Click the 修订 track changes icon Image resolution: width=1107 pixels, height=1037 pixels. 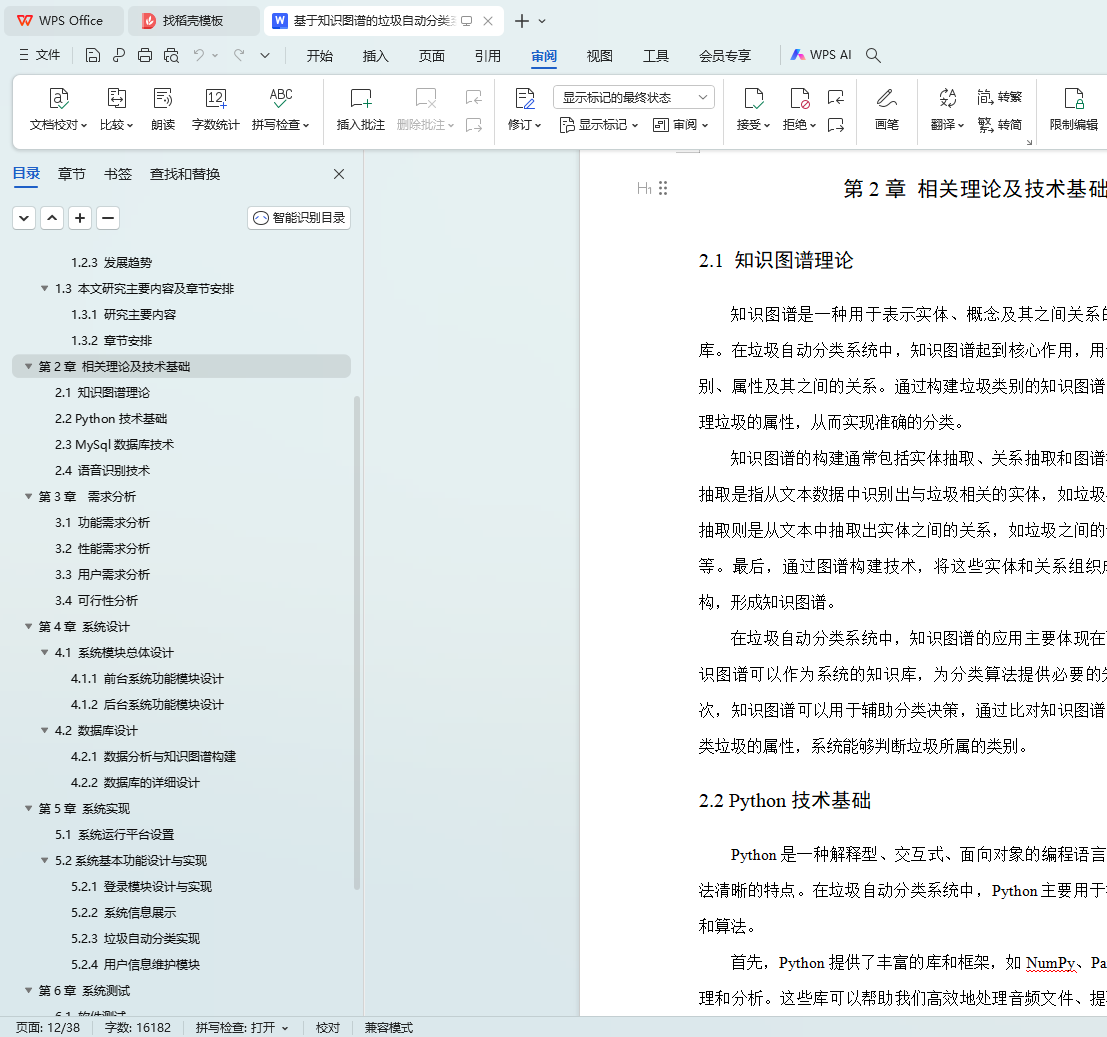(525, 100)
